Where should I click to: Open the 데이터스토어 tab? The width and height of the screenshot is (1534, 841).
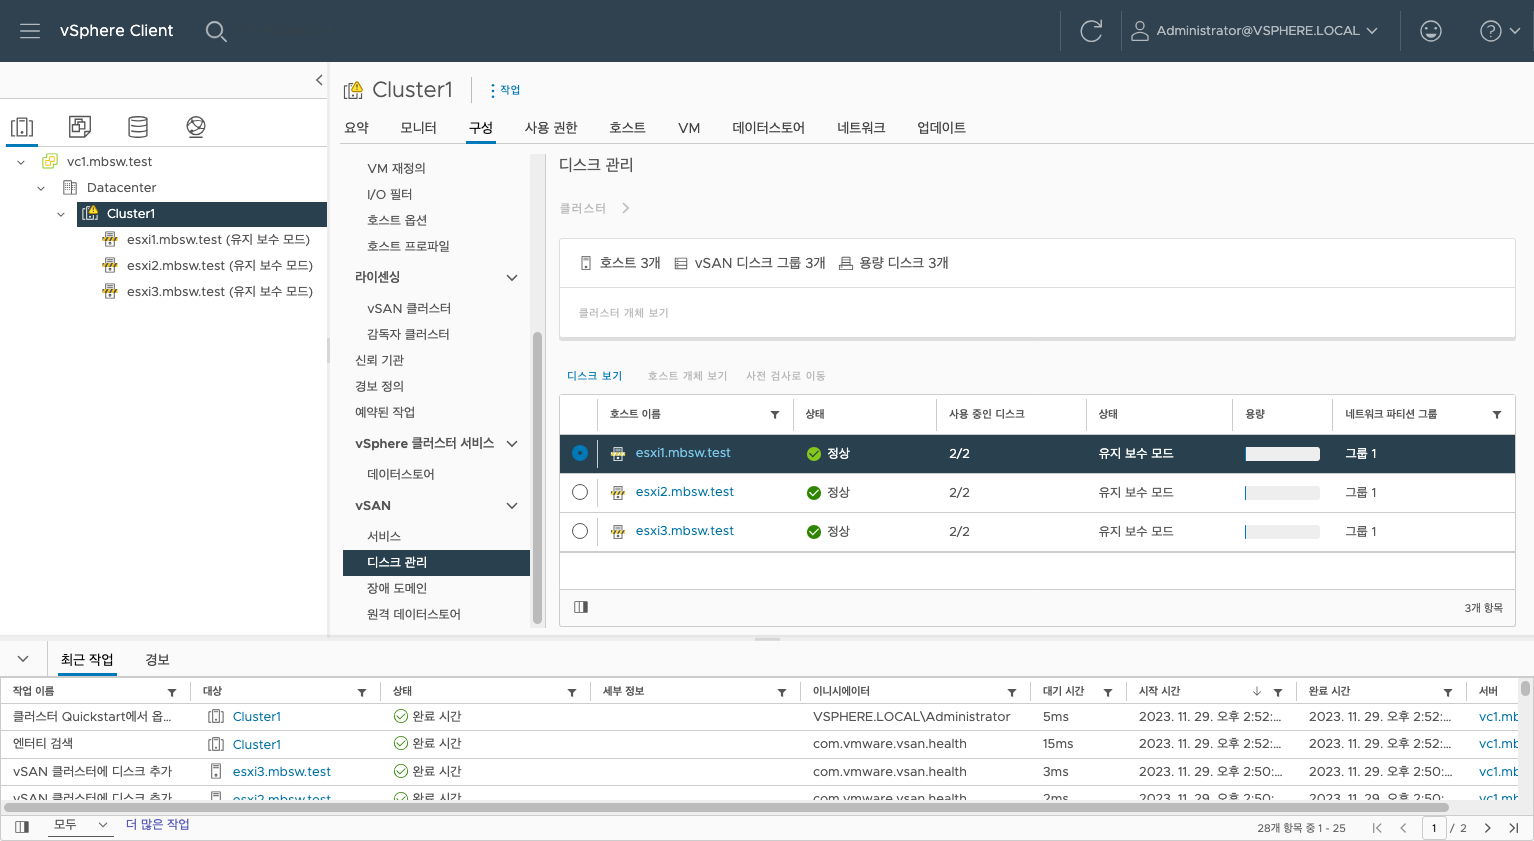coord(768,128)
